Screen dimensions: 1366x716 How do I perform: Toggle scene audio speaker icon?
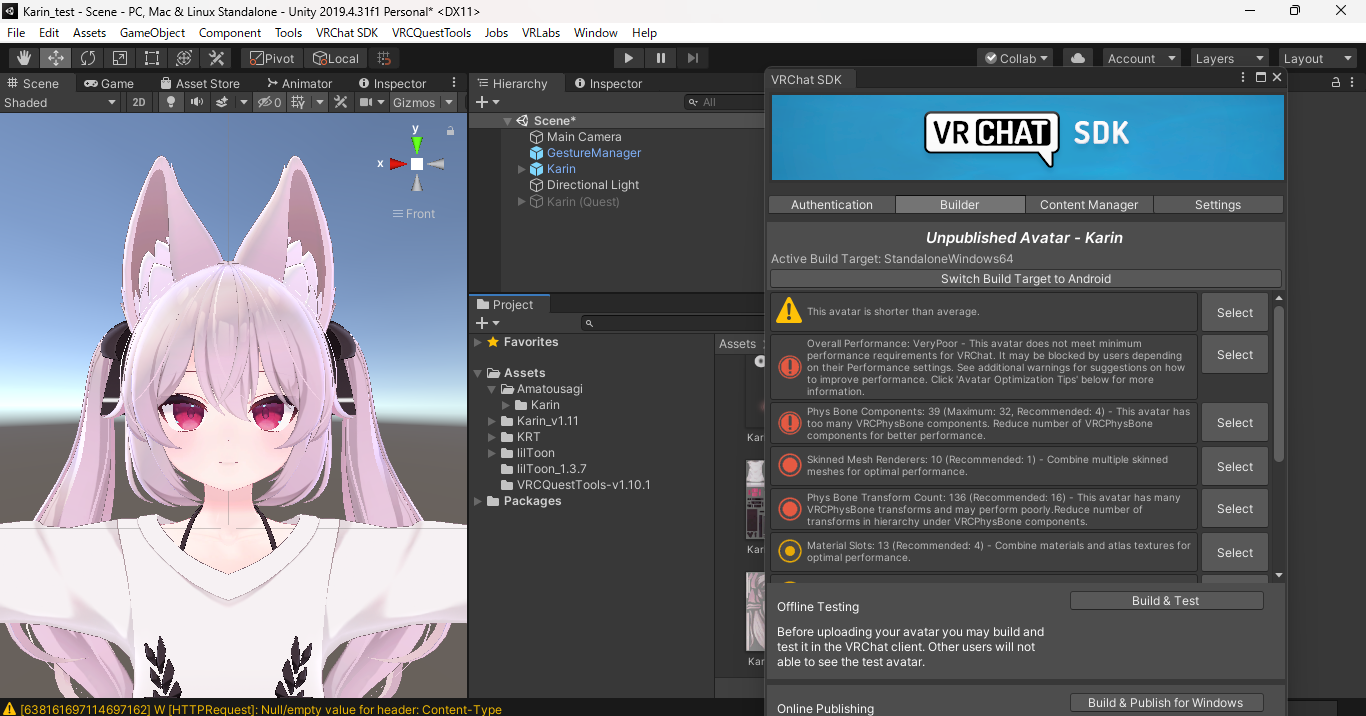coord(196,102)
